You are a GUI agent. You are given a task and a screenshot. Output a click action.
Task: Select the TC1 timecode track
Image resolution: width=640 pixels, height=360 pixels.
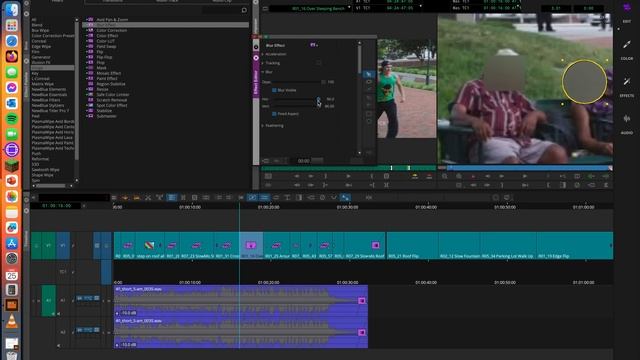click(63, 271)
